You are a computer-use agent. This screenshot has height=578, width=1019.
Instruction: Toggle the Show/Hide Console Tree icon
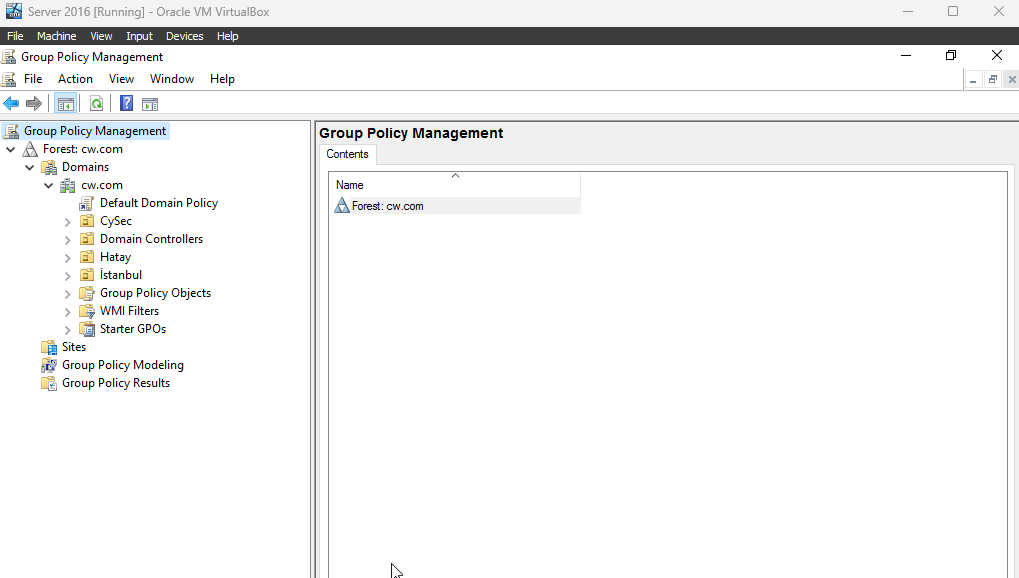coord(66,103)
